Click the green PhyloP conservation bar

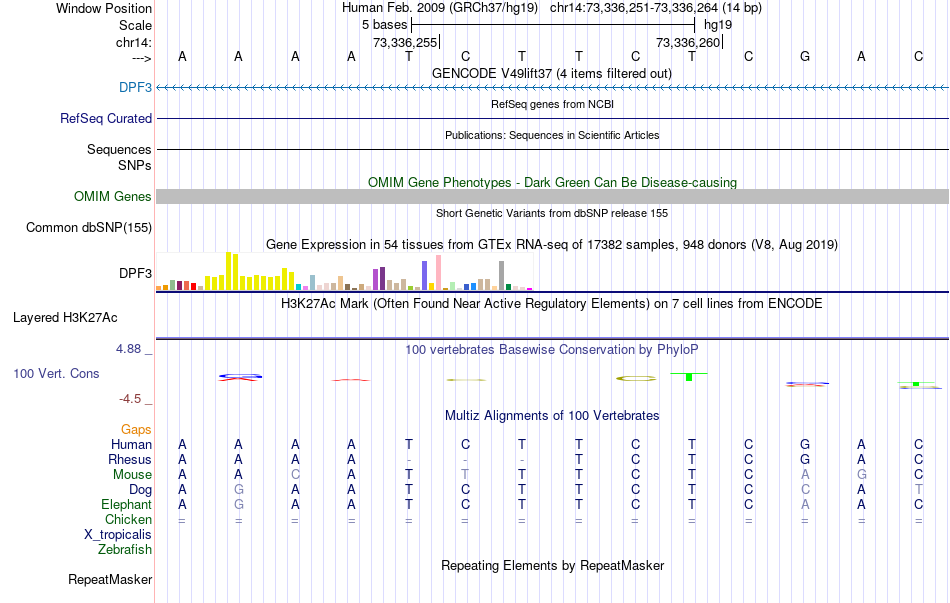pyautogui.click(x=689, y=376)
